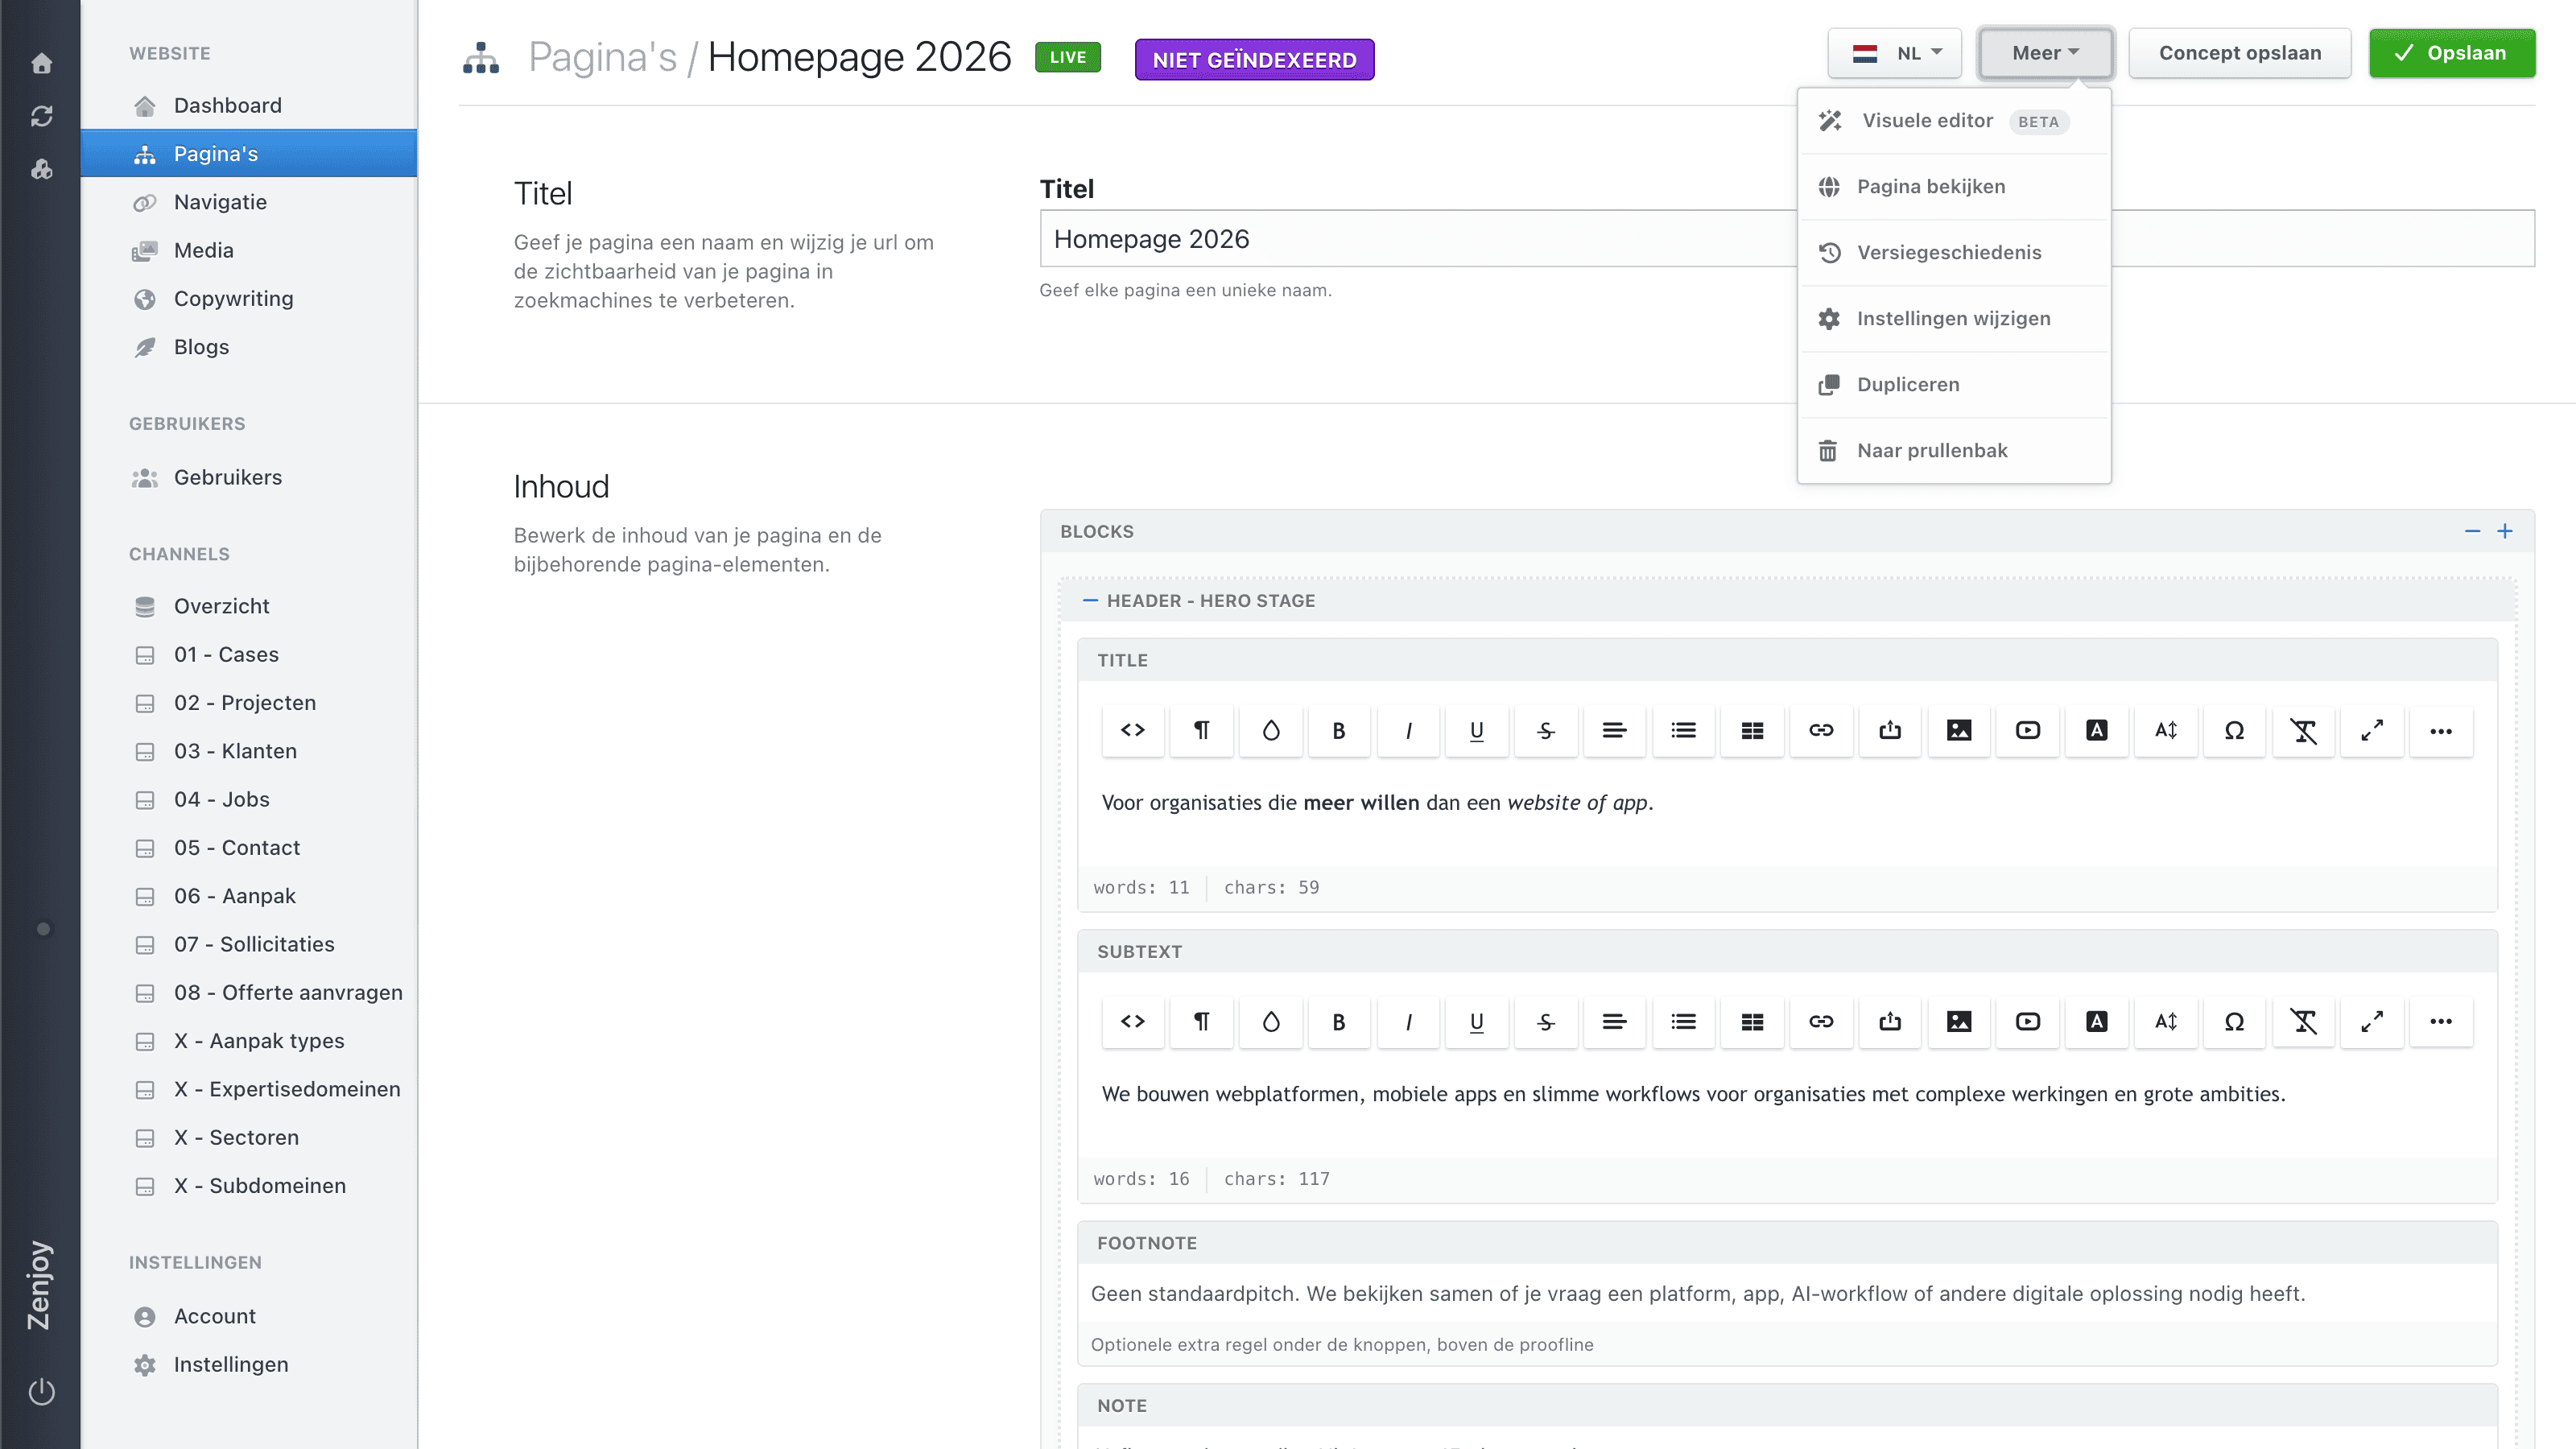Click into the FOOTNOTE text field
The height and width of the screenshot is (1449, 2576).
[x=1787, y=1293]
